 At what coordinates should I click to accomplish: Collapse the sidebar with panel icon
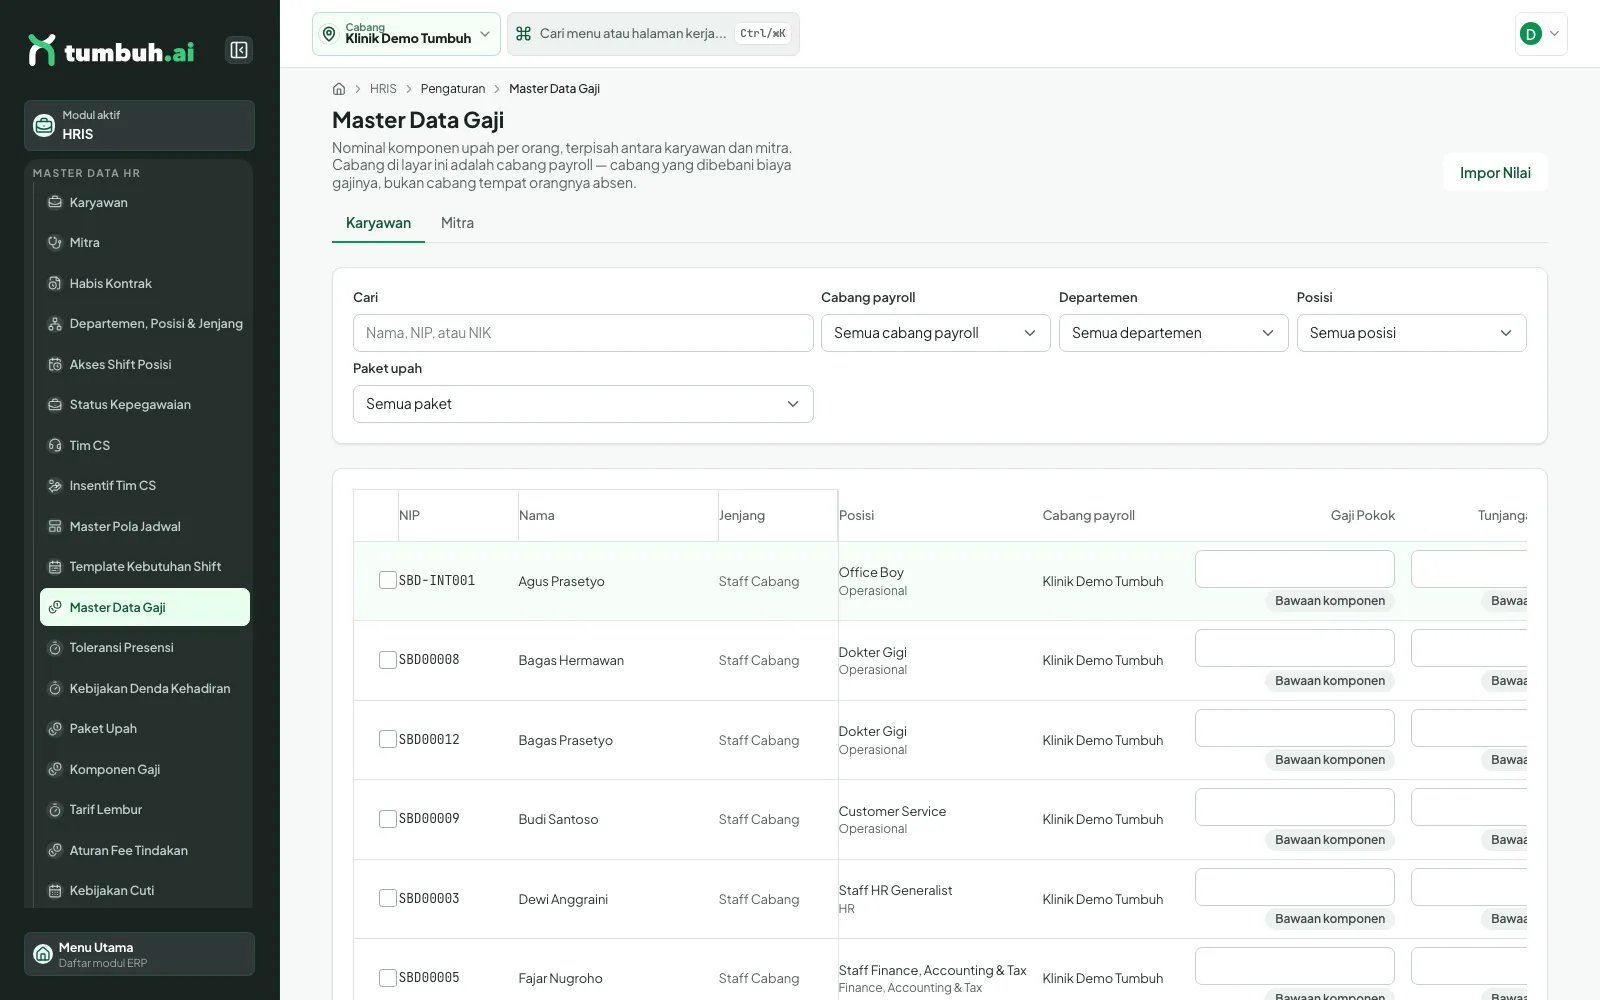tap(239, 50)
